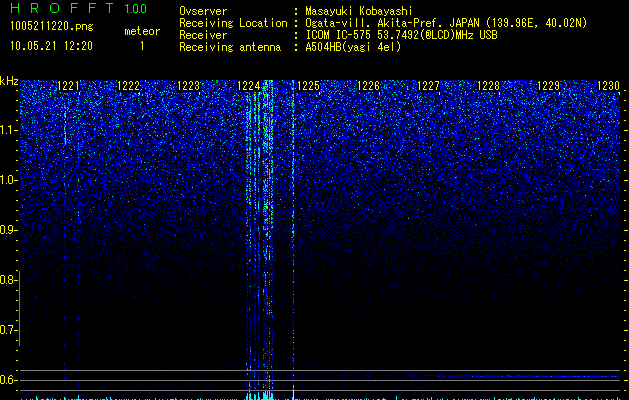The width and height of the screenshot is (629, 400).
Task: Select the A504HB(yagi 4el) antenna text
Action: pos(353,47)
